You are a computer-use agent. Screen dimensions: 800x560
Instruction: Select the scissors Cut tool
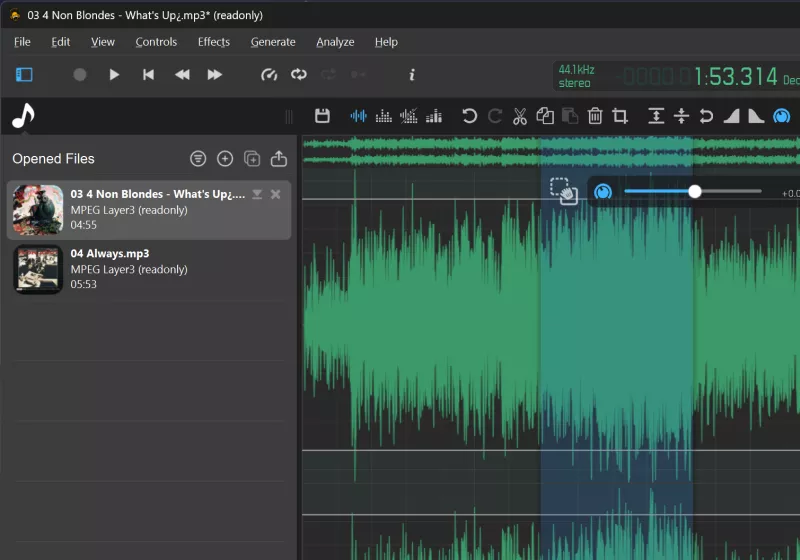click(519, 116)
